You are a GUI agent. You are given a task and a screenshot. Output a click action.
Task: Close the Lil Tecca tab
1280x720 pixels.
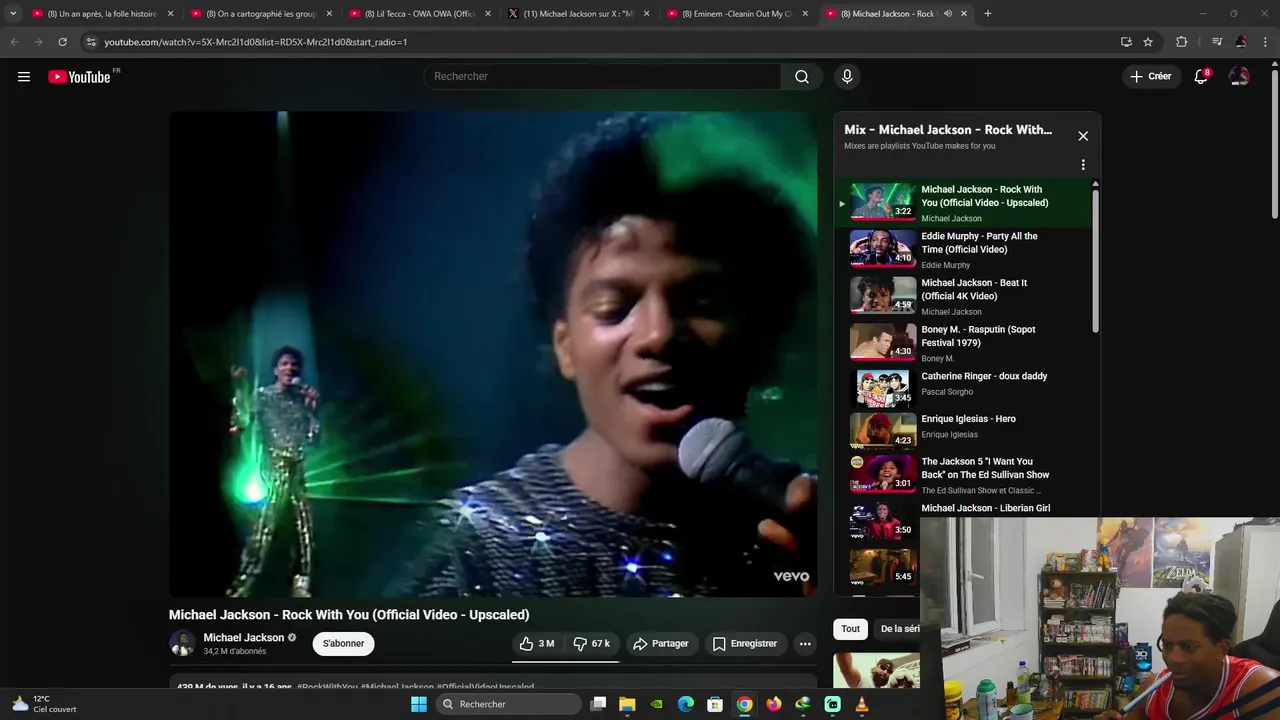(488, 14)
